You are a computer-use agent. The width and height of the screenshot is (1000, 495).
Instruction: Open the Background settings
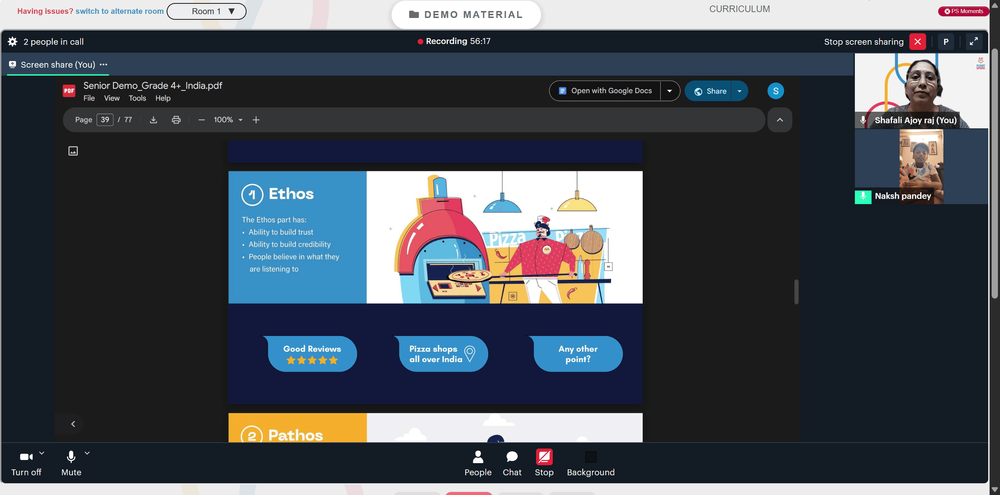click(591, 463)
